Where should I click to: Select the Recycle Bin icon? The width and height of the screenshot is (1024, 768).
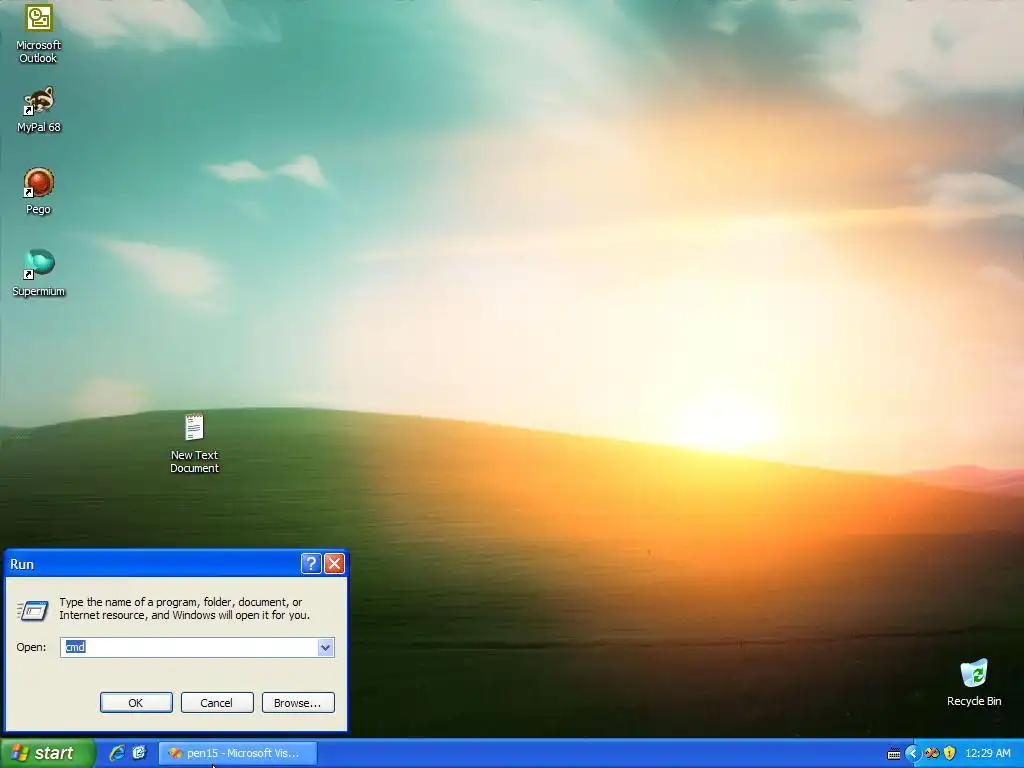(x=974, y=683)
